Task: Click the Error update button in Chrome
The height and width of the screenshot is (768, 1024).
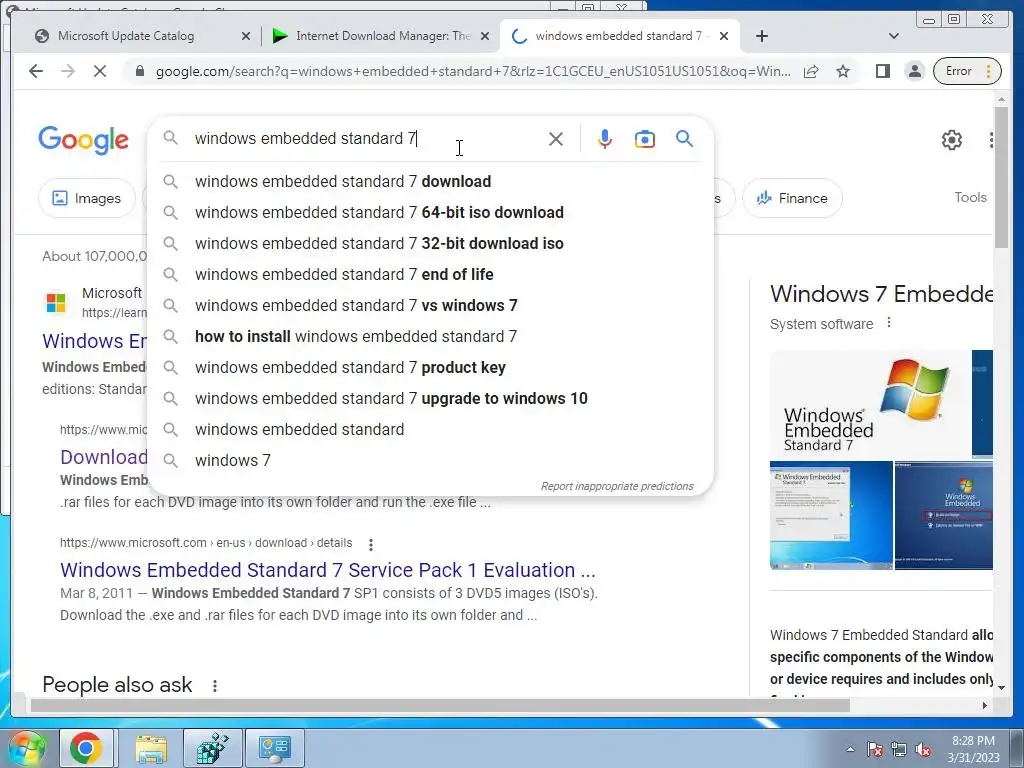Action: pos(967,71)
